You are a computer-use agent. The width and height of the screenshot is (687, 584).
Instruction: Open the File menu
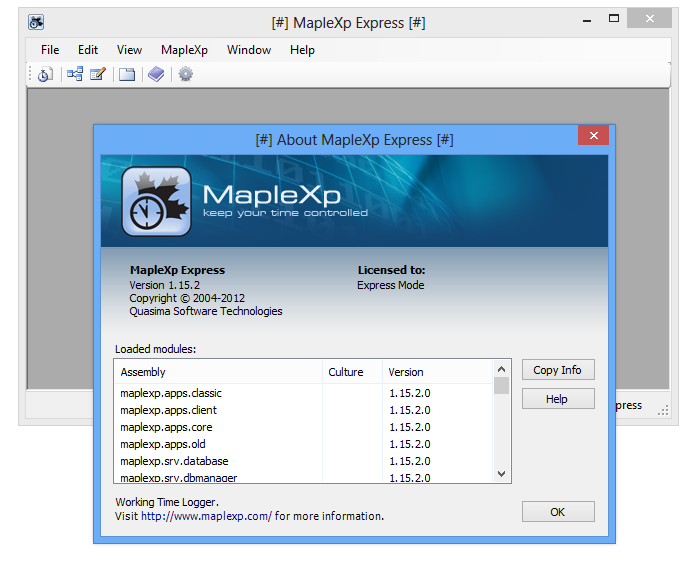coord(50,50)
